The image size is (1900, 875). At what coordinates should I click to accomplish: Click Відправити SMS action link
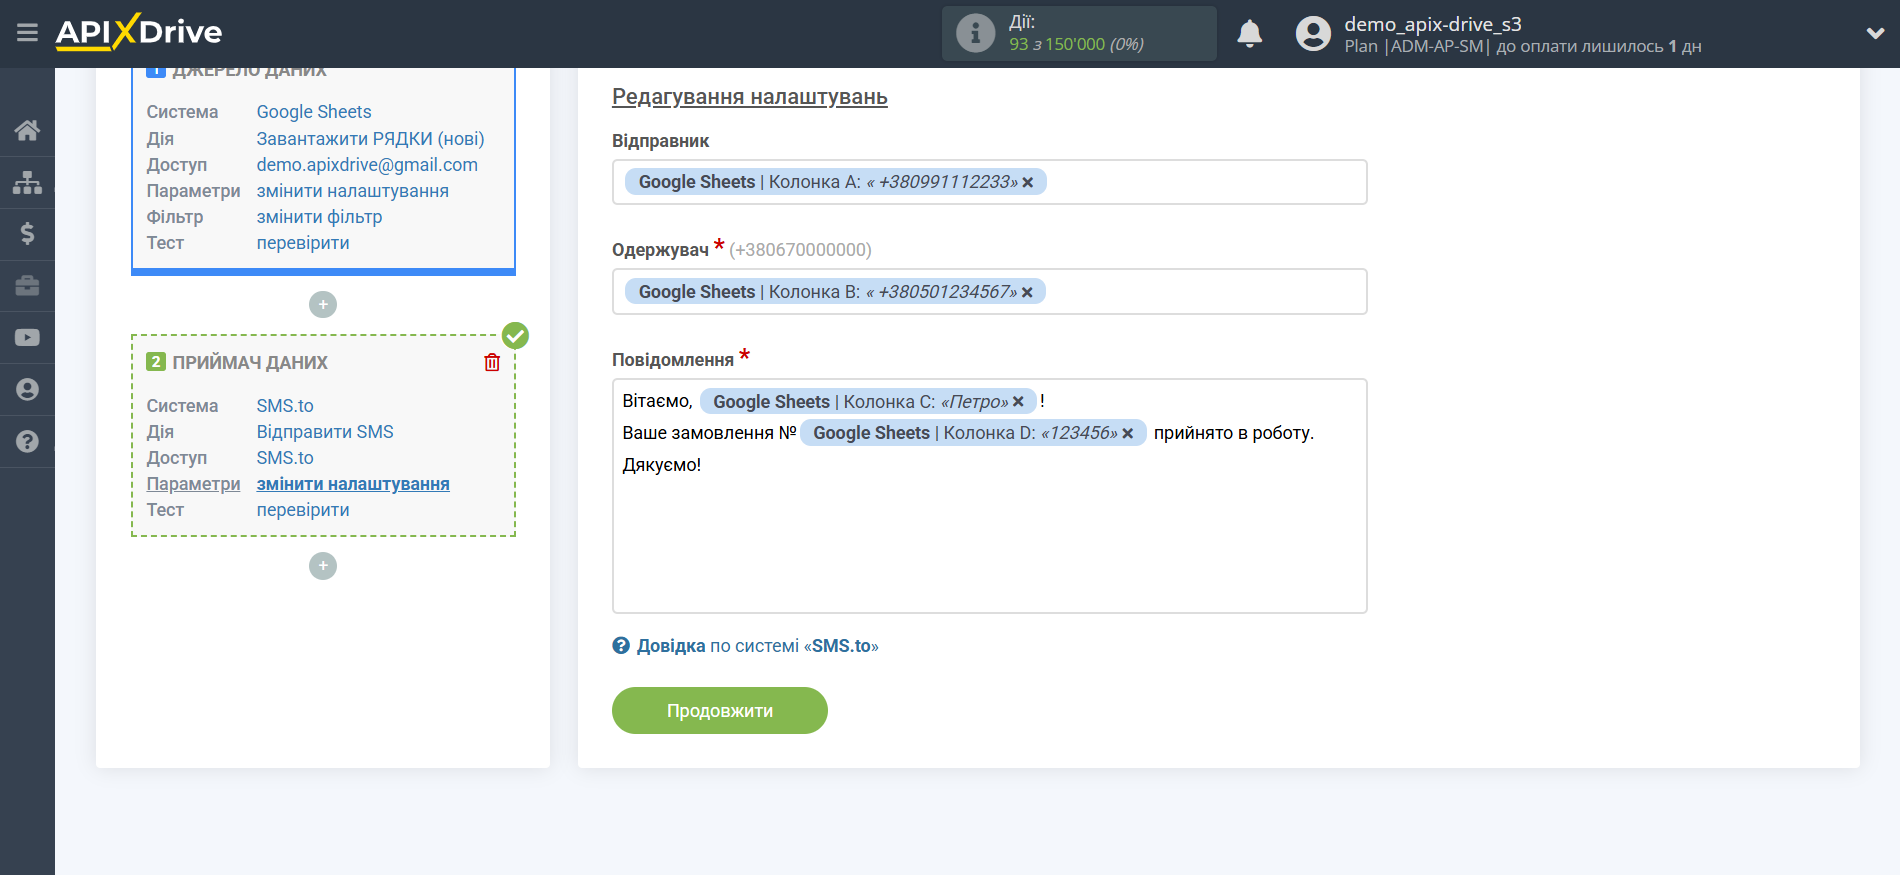click(x=325, y=432)
